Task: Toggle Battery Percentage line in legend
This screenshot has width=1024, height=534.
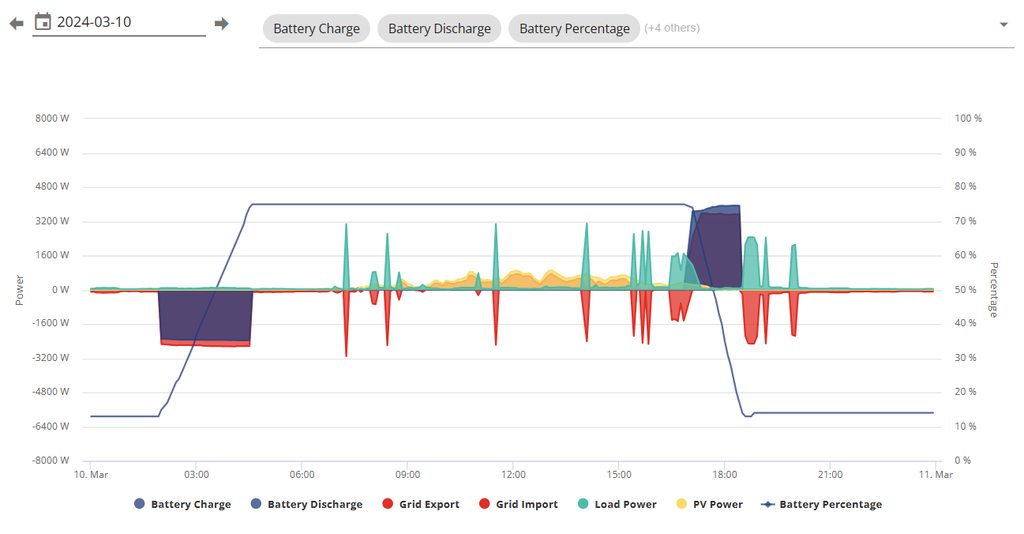Action: coord(830,505)
